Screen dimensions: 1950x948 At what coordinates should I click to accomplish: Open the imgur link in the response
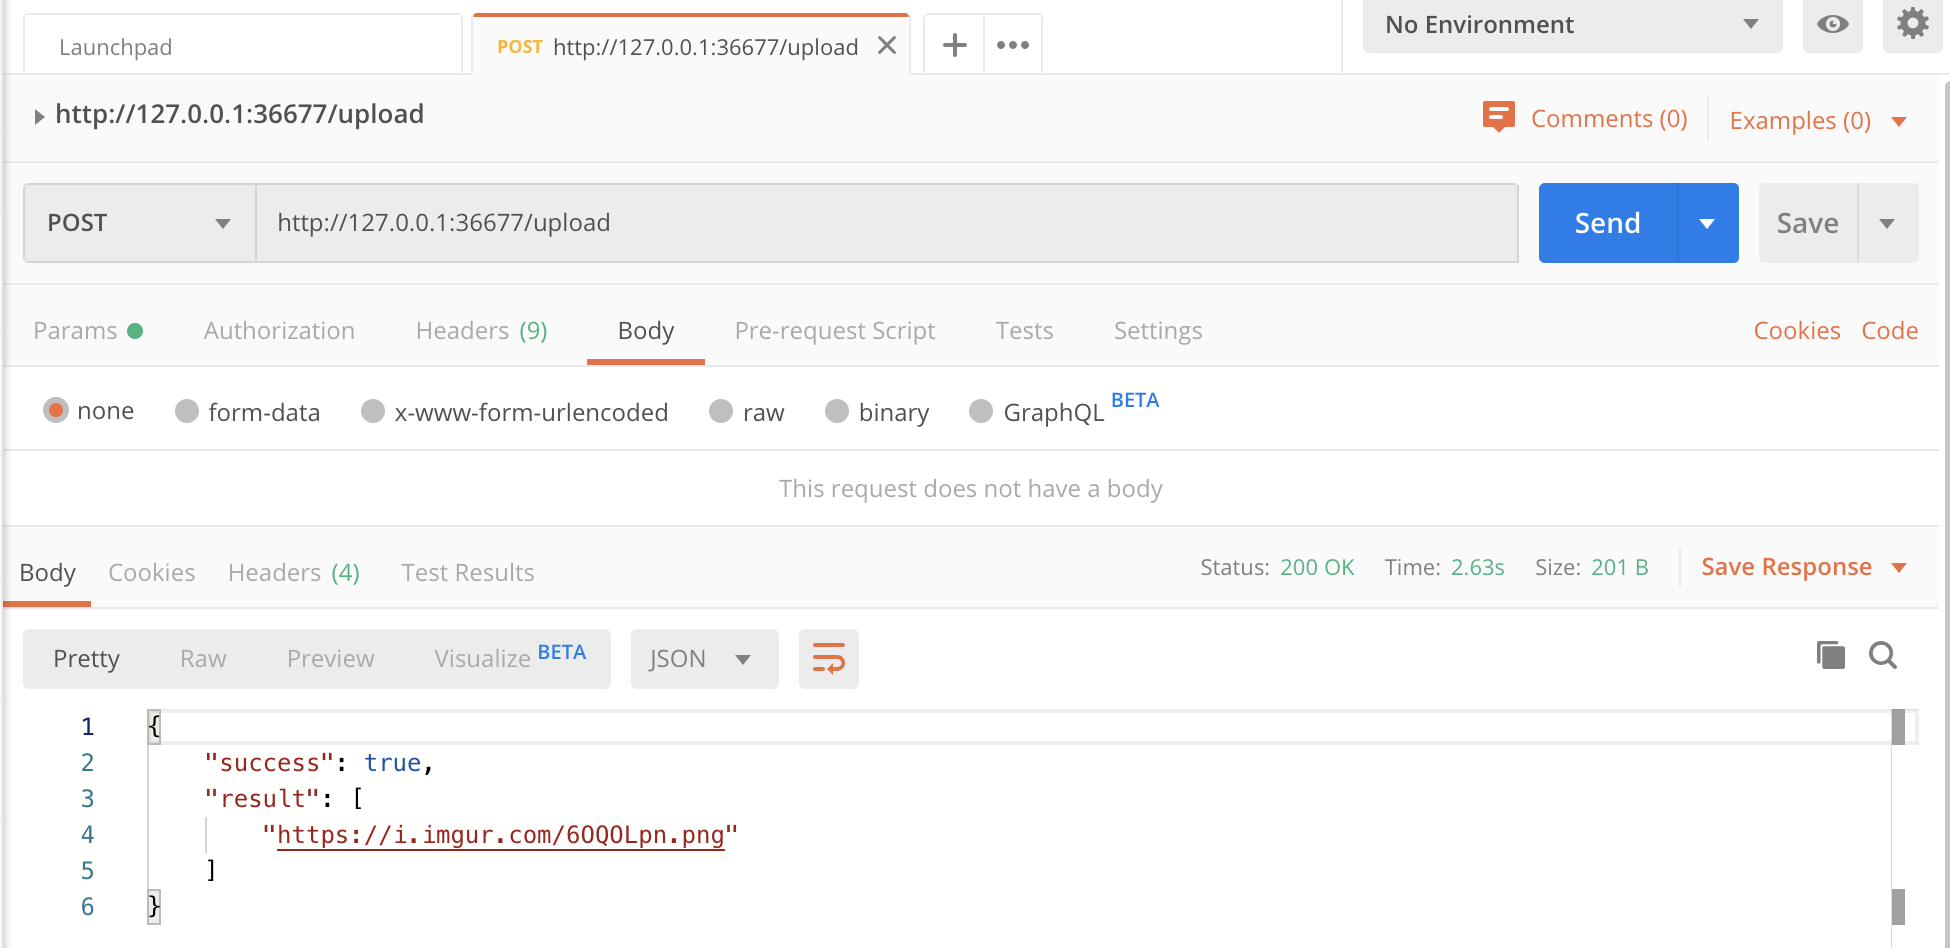500,835
